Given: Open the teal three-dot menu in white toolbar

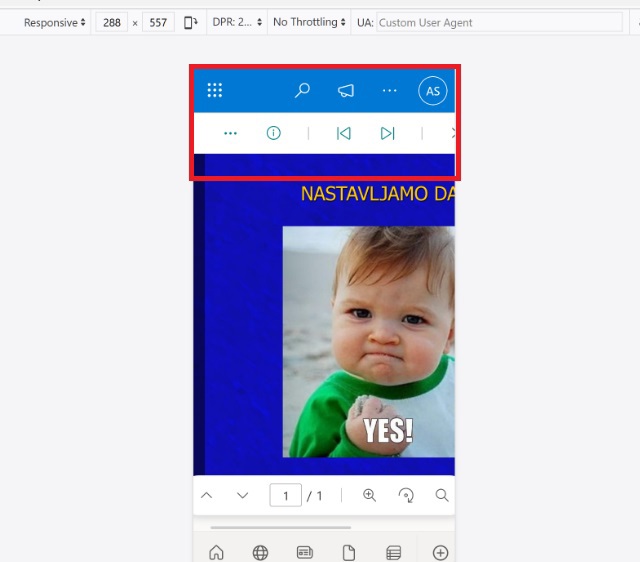Looking at the screenshot, I should coord(231,133).
